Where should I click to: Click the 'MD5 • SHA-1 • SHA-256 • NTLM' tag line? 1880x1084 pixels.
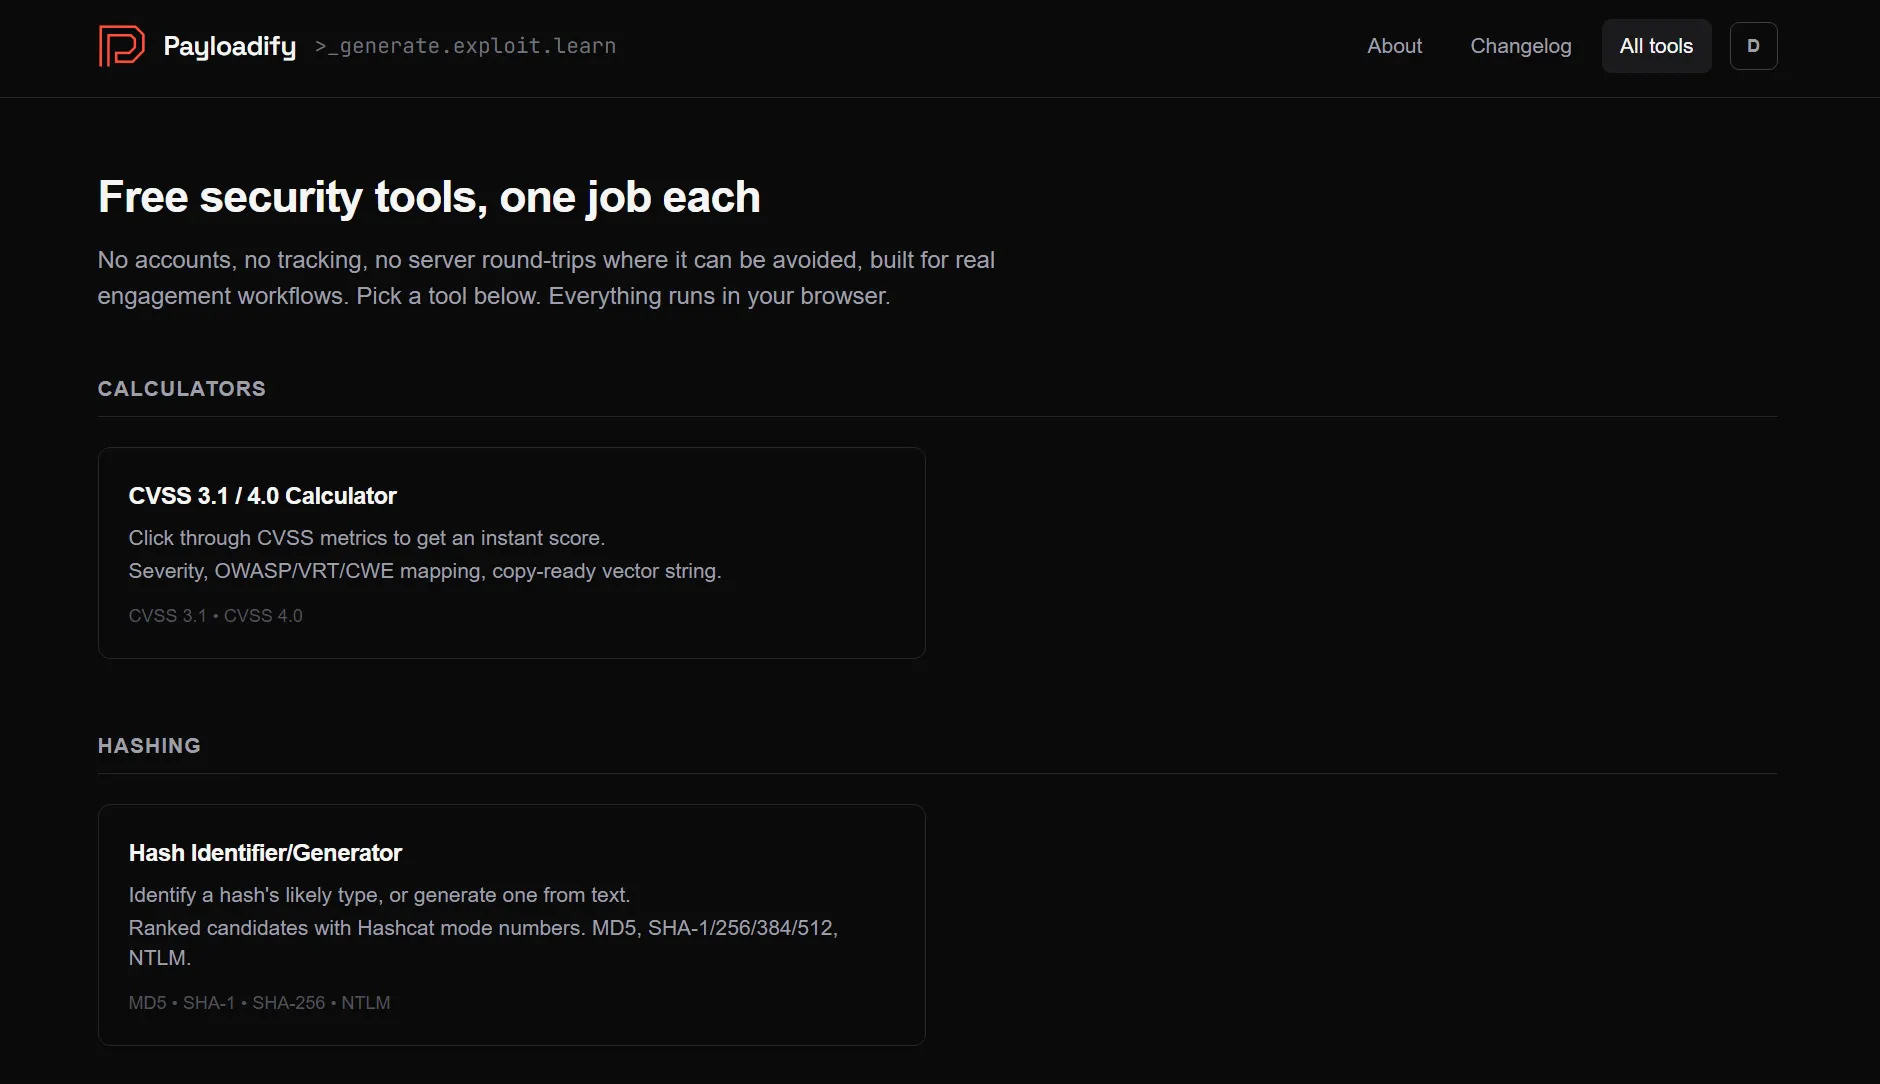click(259, 1003)
